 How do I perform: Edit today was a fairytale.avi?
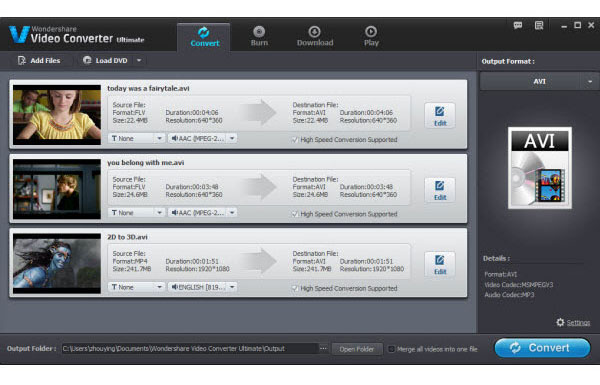pos(440,116)
